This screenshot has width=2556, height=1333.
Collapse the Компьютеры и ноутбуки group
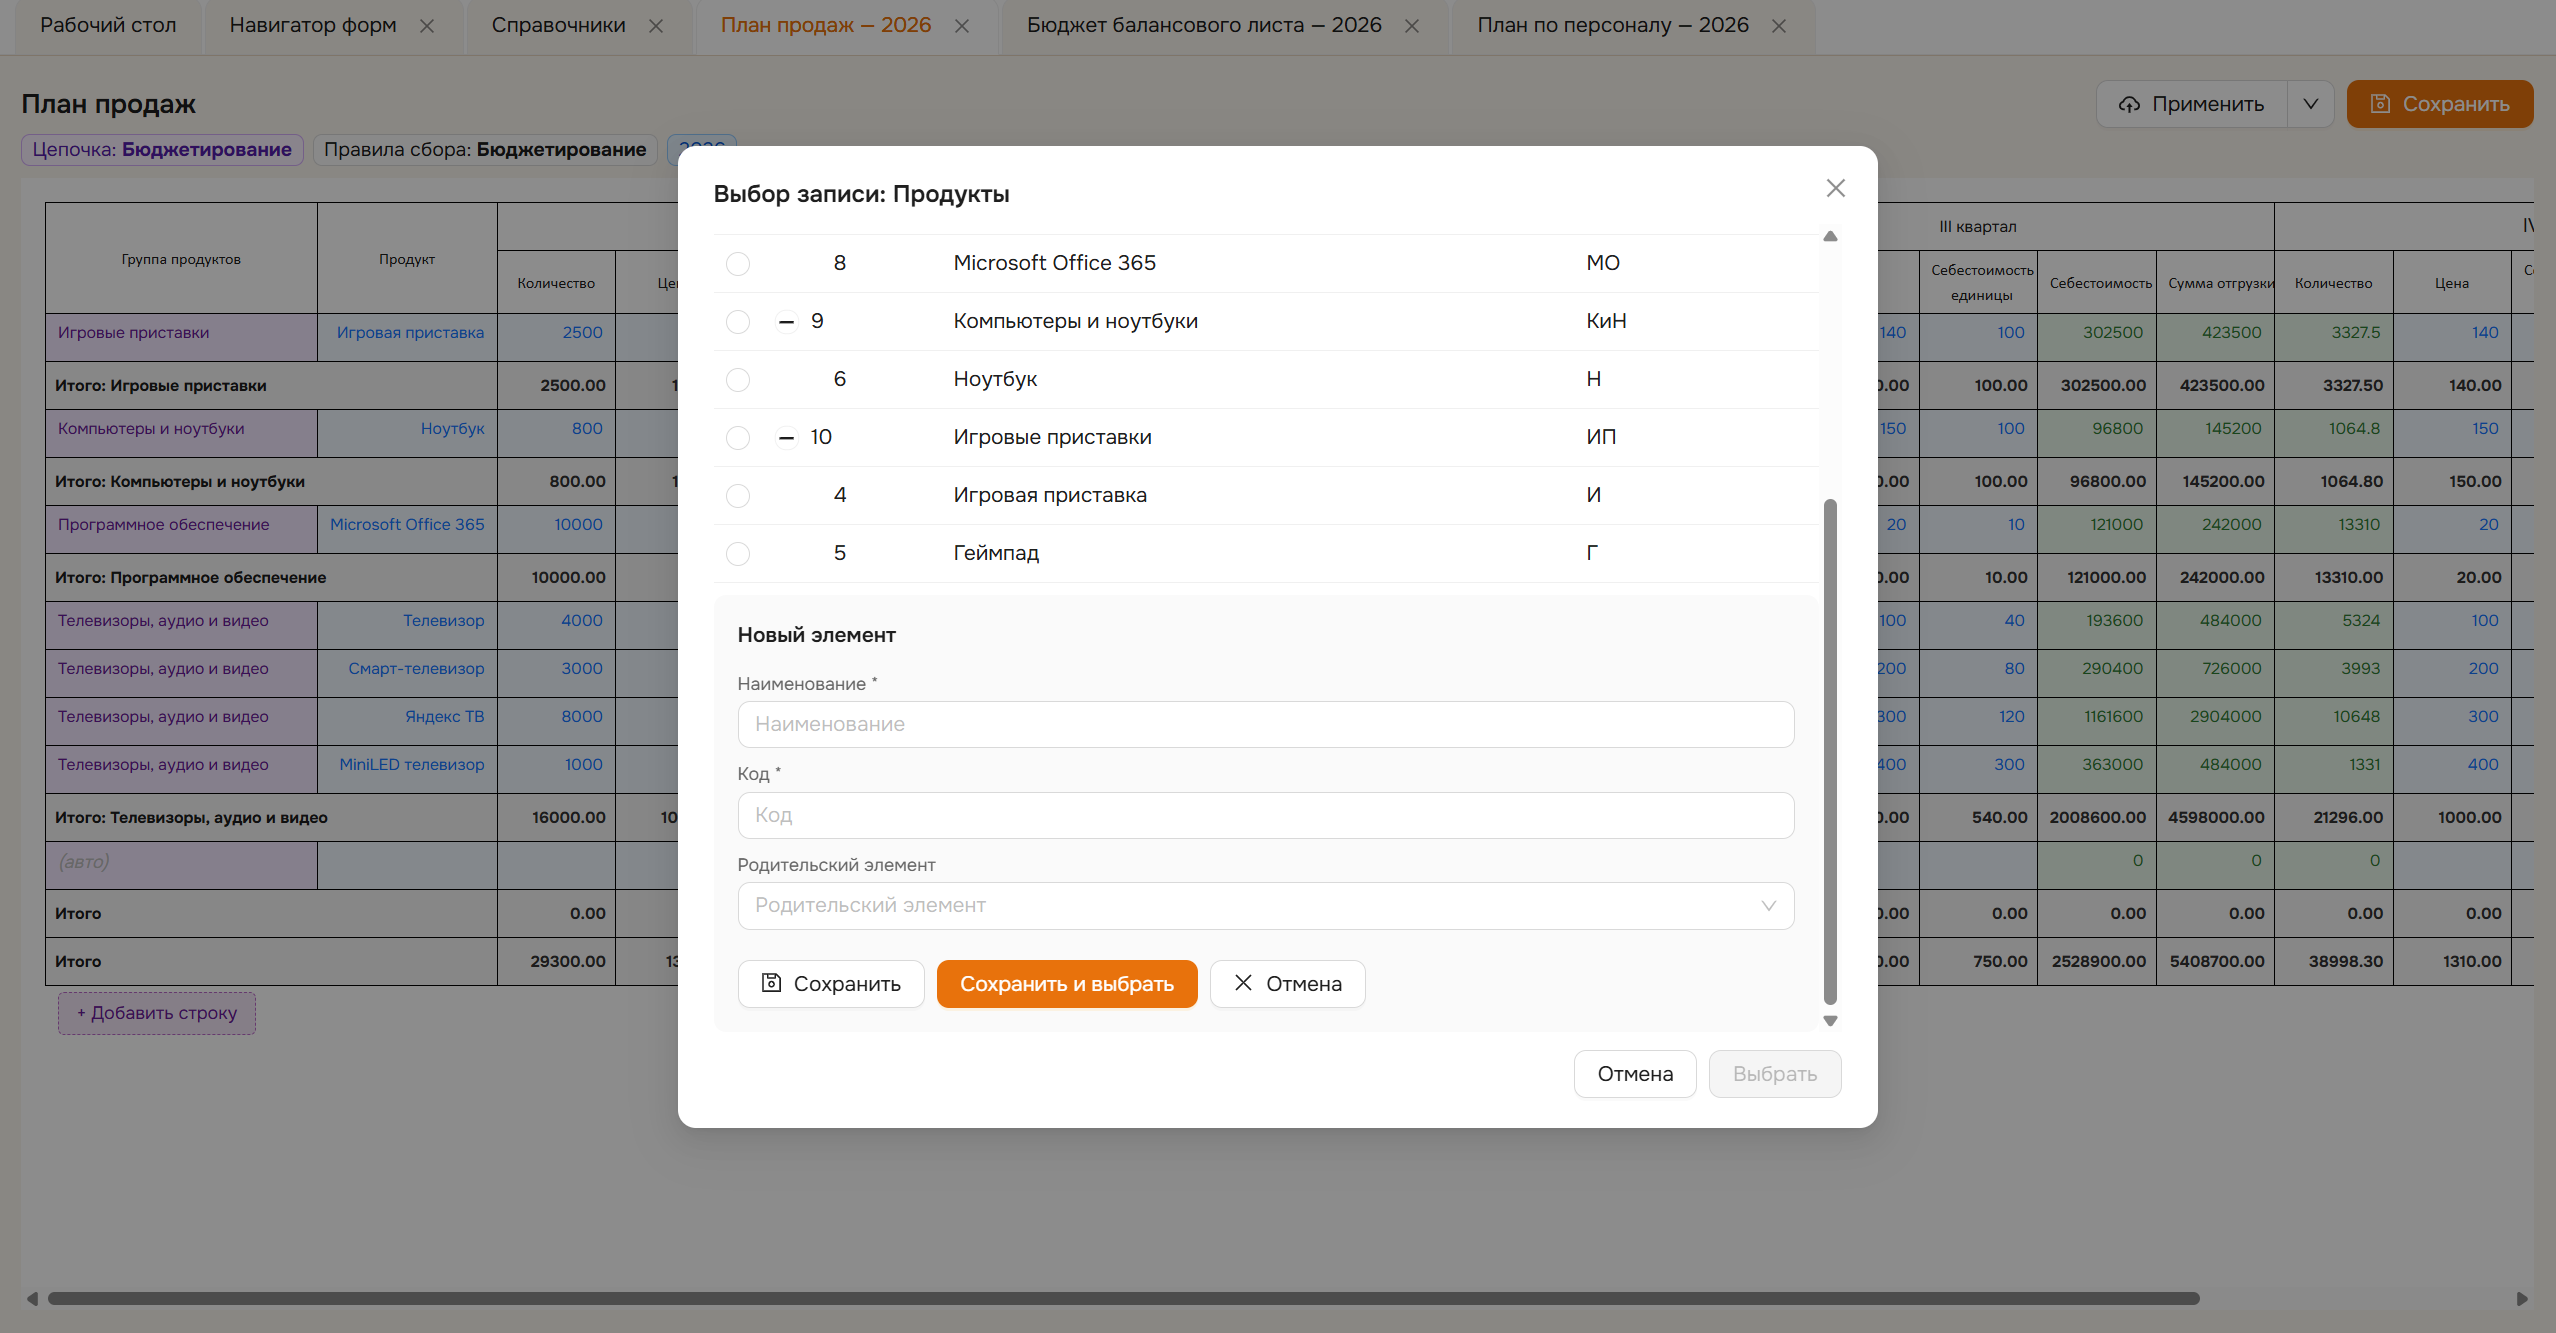787,322
